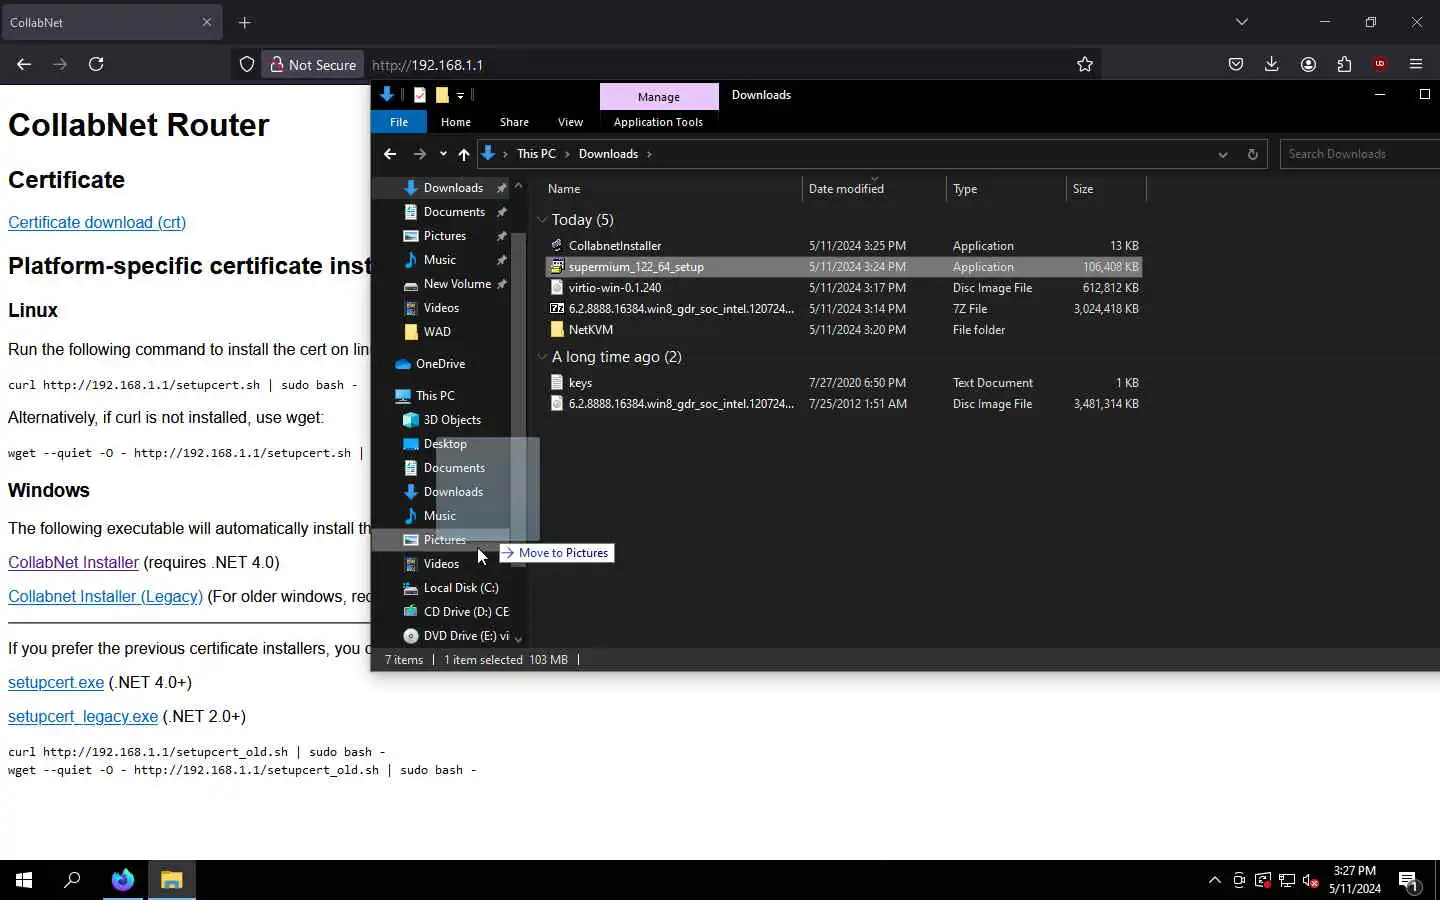
Task: Click the Collabnet Installer (Legacy) link
Action: pos(105,596)
